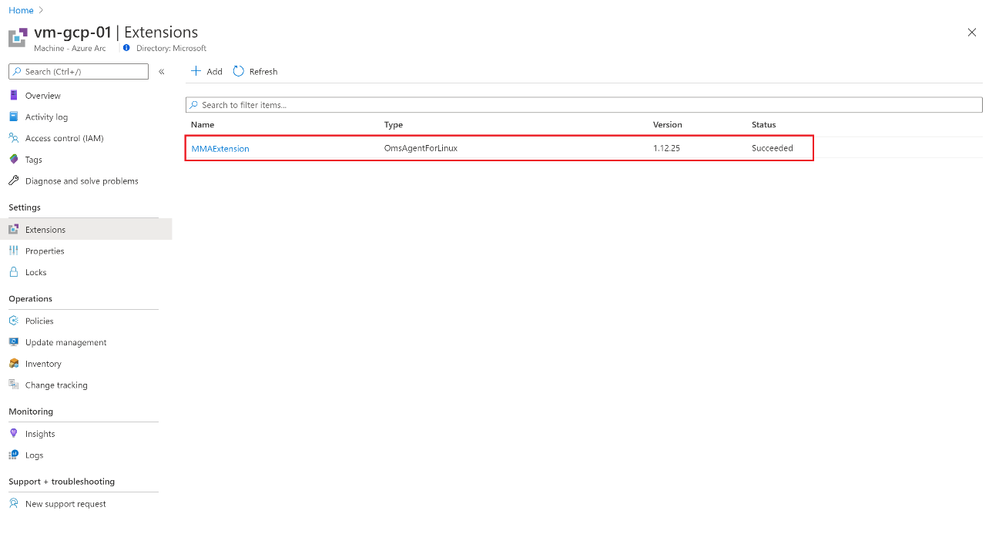Screen dimensions: 999x535
Task: Open Locks under Settings
Action: tap(36, 272)
